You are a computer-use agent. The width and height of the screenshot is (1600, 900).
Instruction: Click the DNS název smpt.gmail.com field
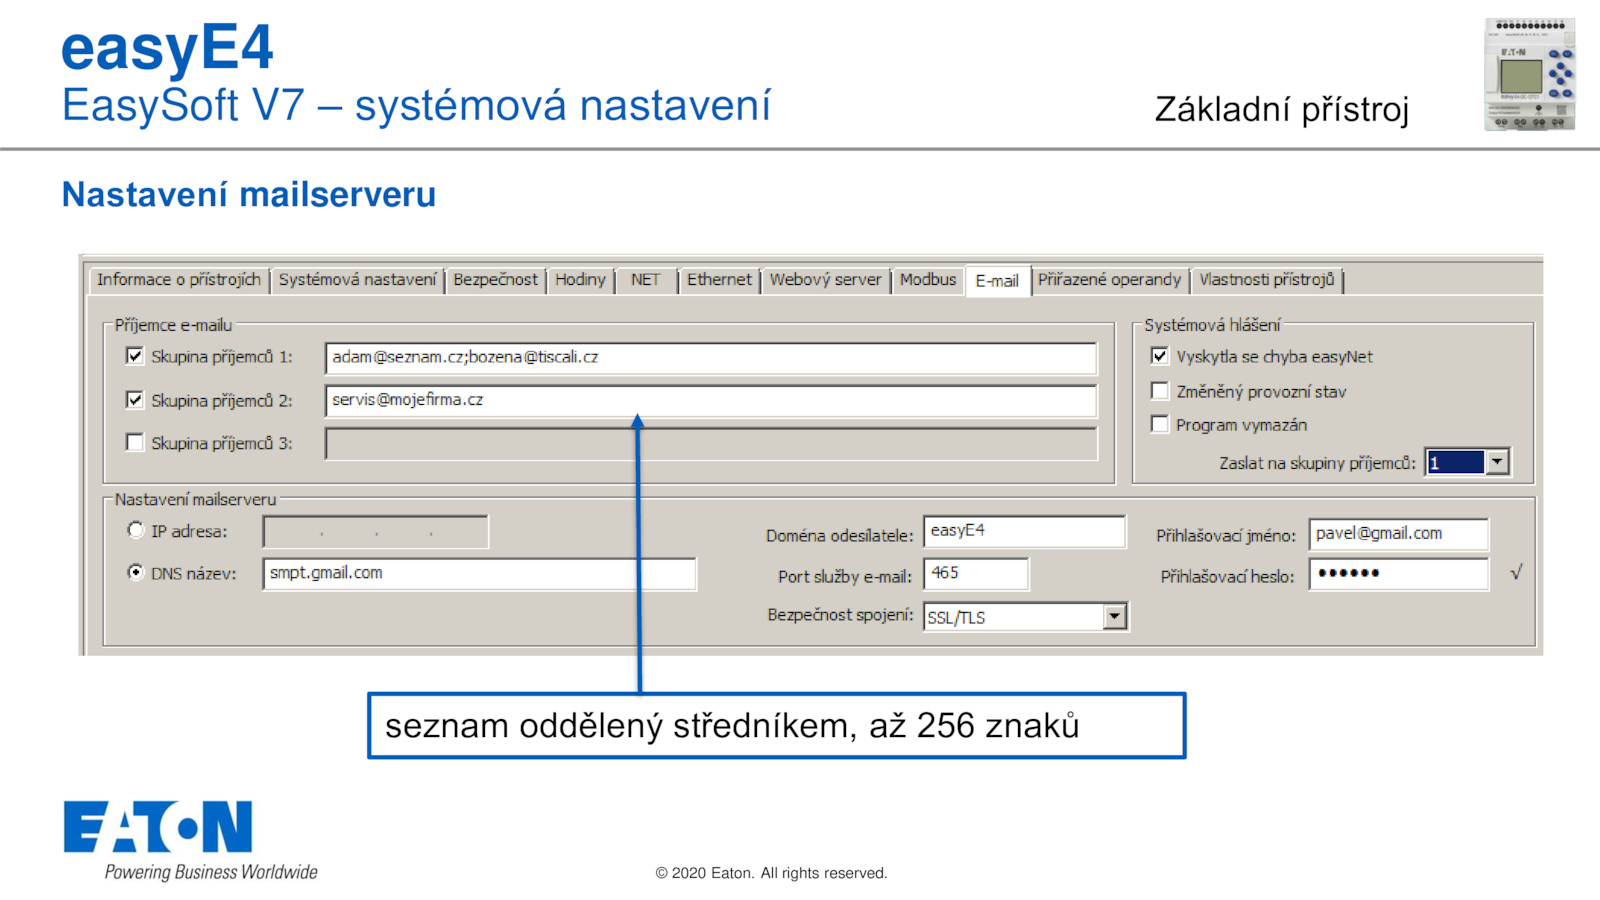(x=480, y=574)
